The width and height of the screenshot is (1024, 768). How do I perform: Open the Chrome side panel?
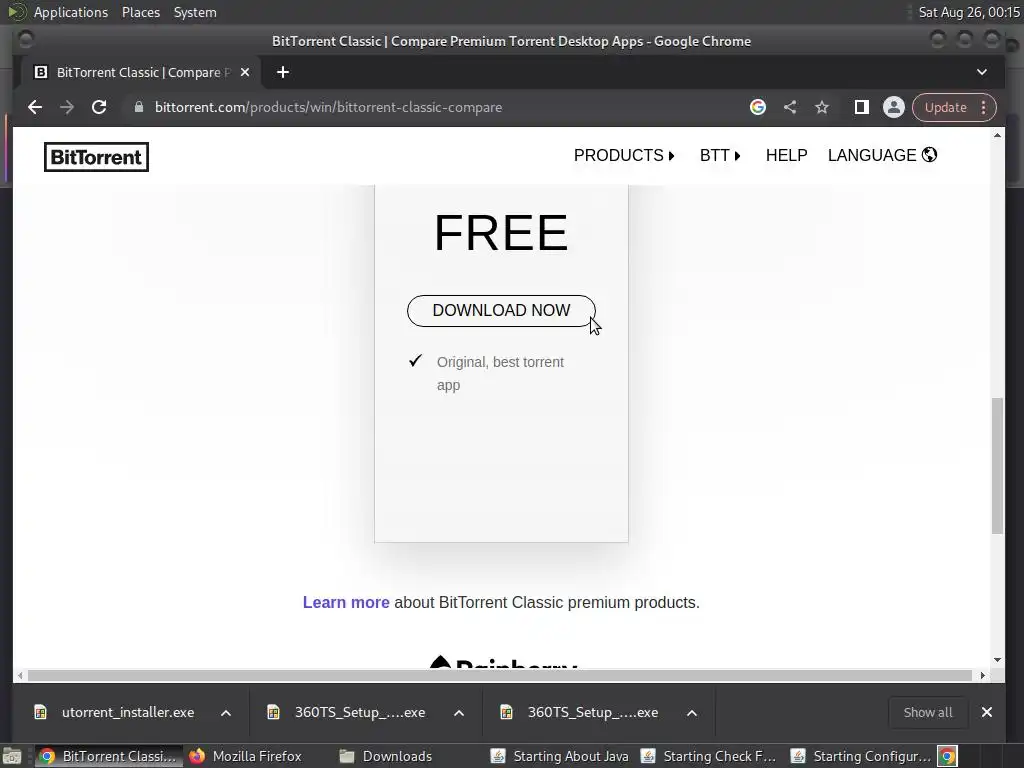tap(861, 107)
